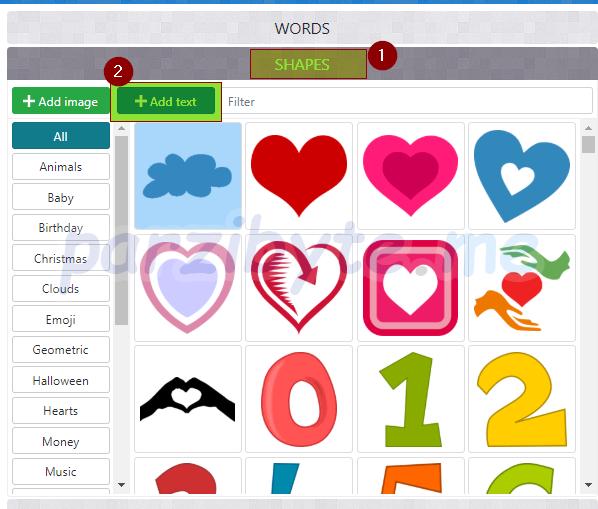Focus the Filter search field
The width and height of the screenshot is (598, 509).
coord(407,101)
